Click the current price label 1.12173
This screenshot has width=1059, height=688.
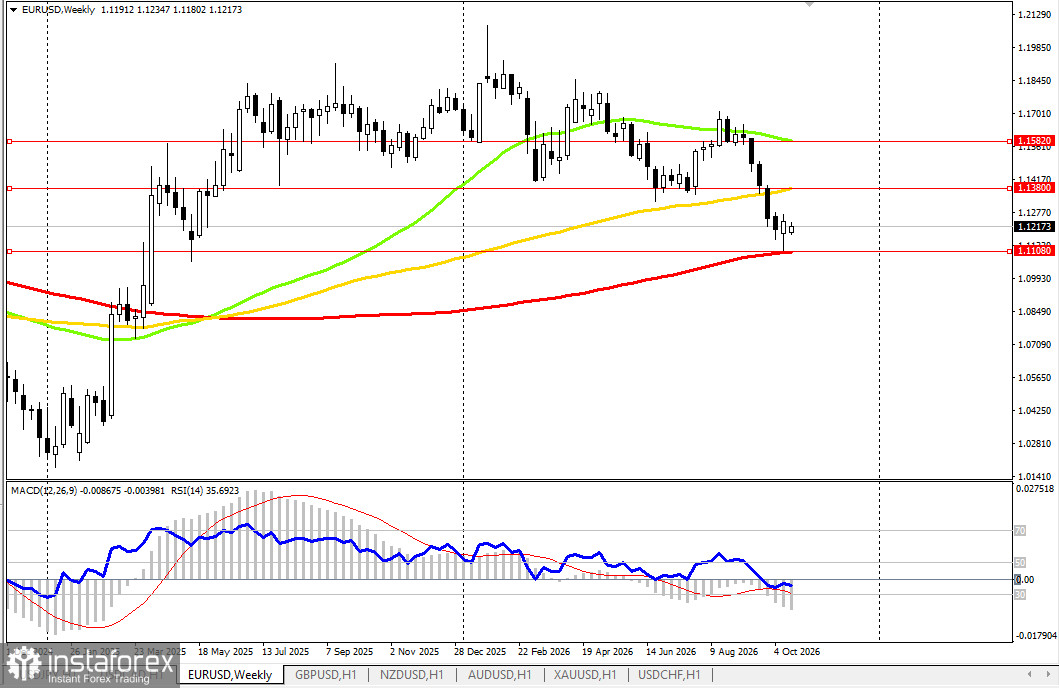point(1034,227)
